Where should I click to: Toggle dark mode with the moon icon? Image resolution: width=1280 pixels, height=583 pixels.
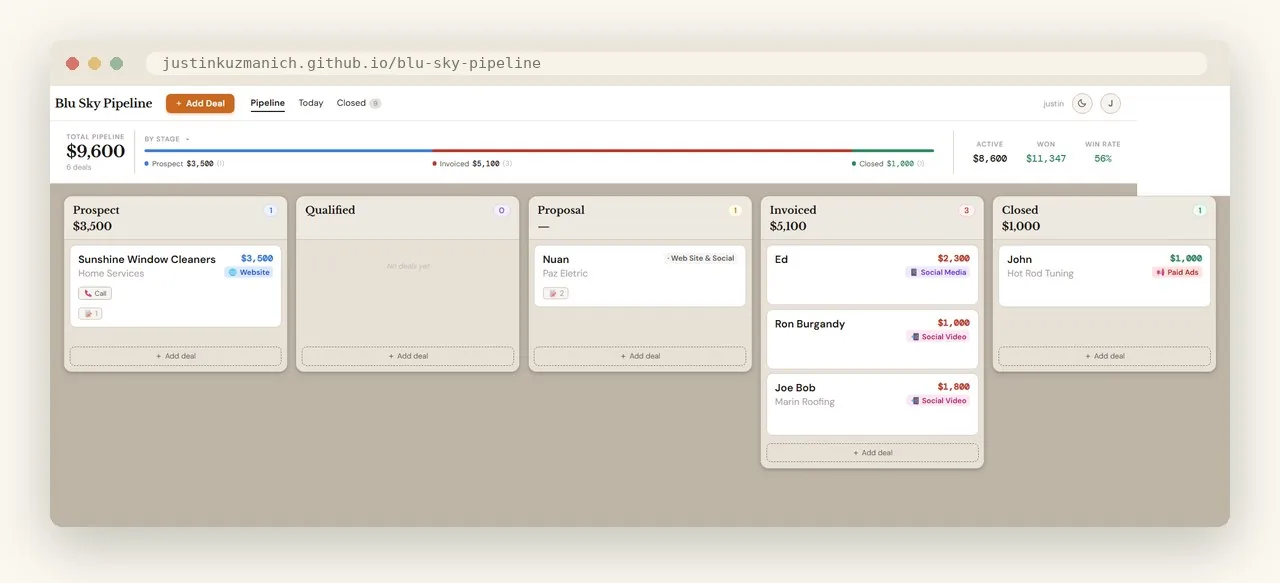[1082, 104]
